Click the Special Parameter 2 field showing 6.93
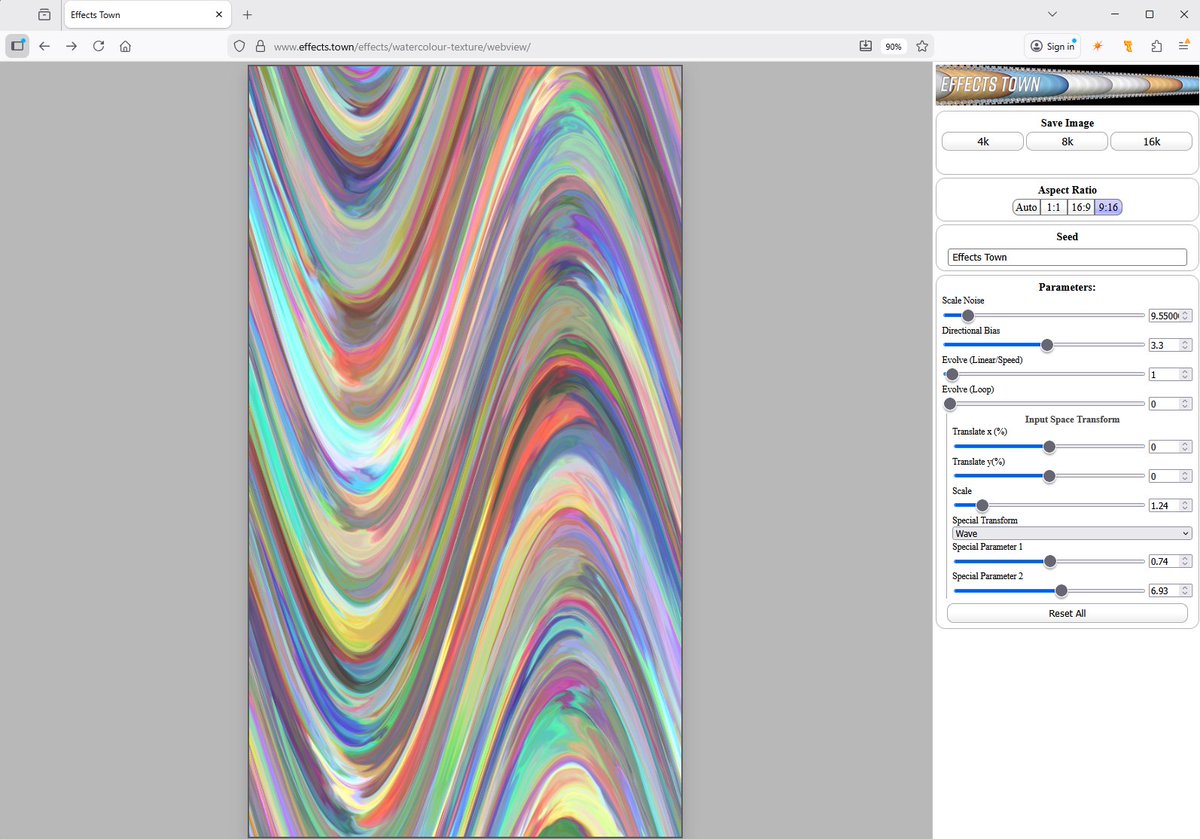The height and width of the screenshot is (839, 1200). click(1170, 591)
